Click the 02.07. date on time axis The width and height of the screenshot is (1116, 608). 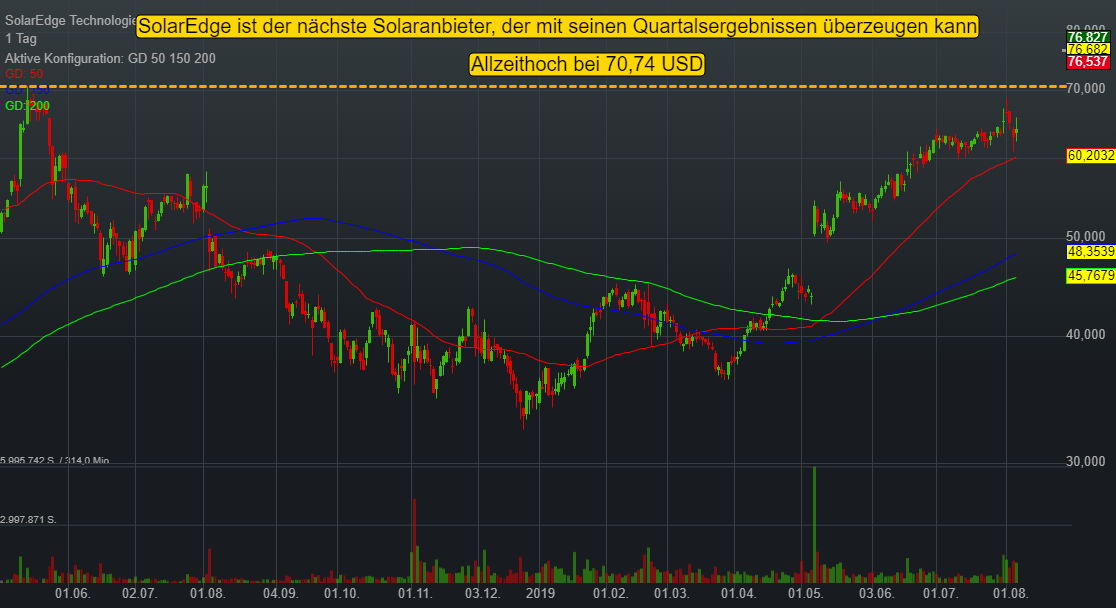point(140,593)
